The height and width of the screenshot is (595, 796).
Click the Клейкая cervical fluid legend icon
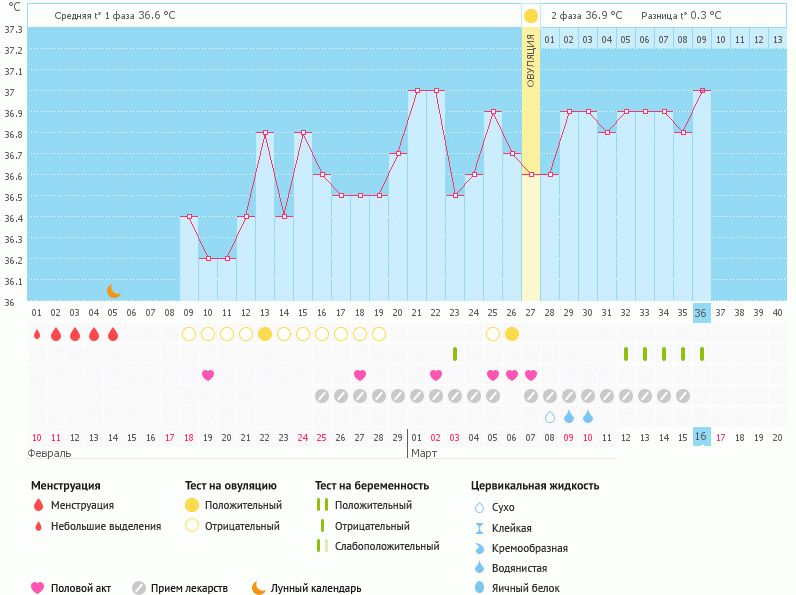tap(479, 528)
